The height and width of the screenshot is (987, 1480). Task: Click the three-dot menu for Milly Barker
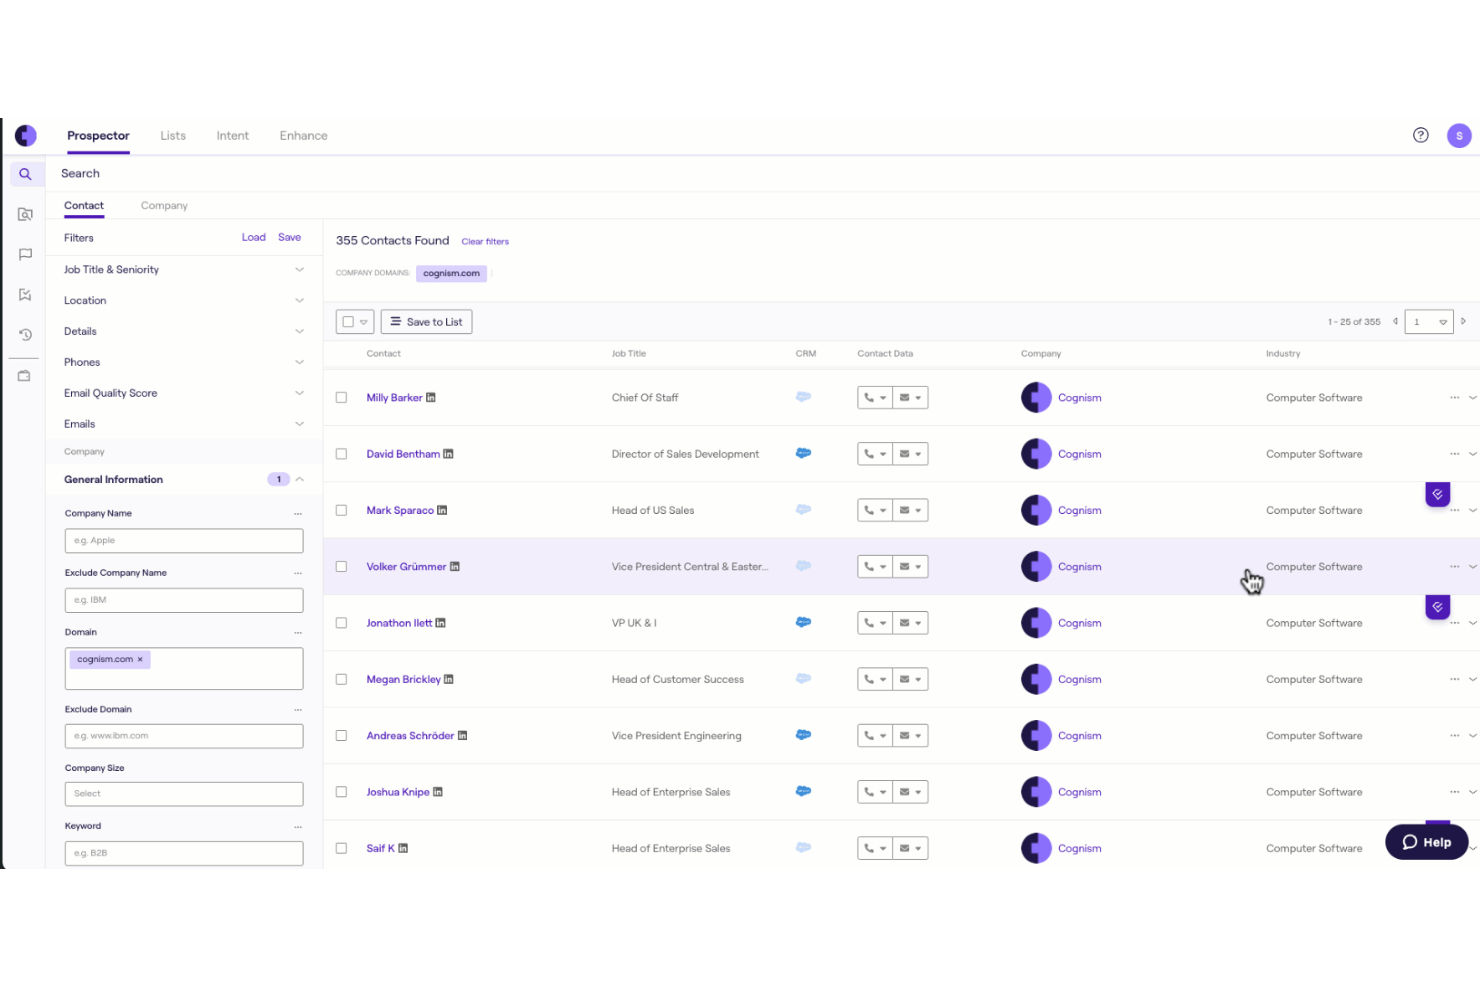[x=1454, y=398]
